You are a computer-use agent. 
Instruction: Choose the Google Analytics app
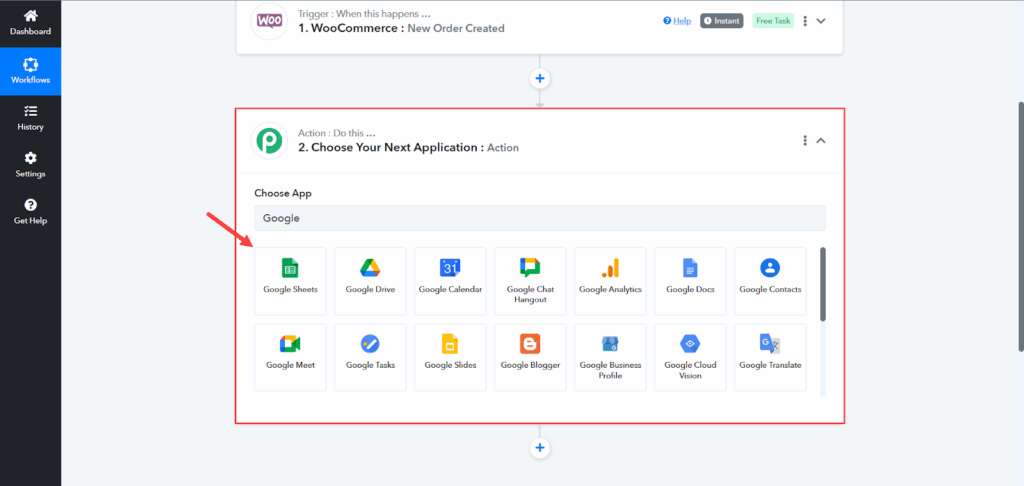[x=610, y=281]
